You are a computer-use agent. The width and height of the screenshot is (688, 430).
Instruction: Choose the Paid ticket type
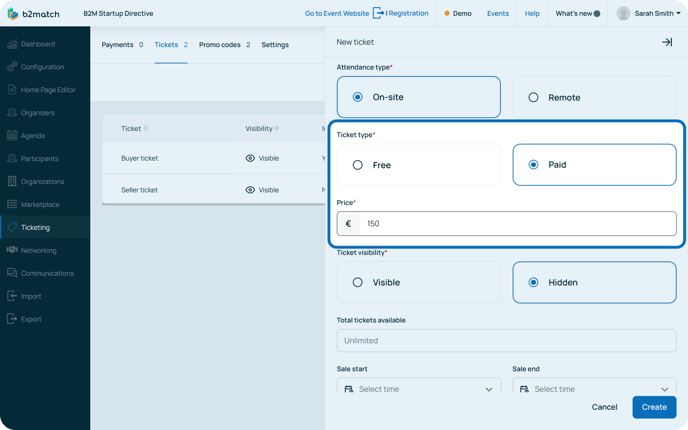click(594, 165)
